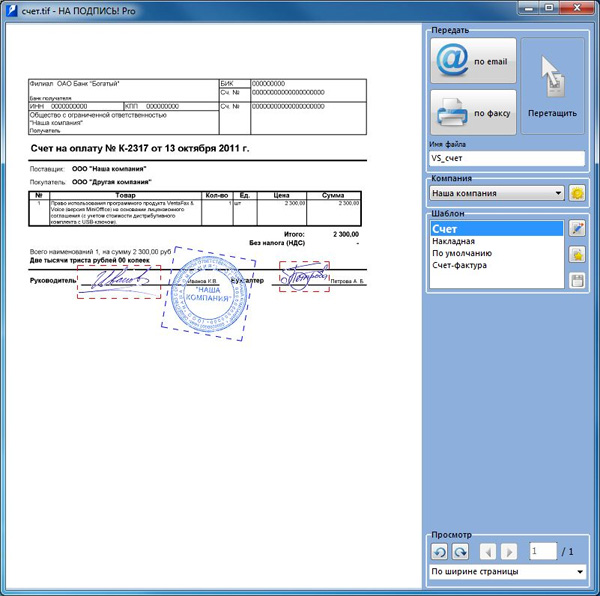The height and width of the screenshot is (596, 600).
Task: Rotate the page clockwise
Action: [x=460, y=551]
